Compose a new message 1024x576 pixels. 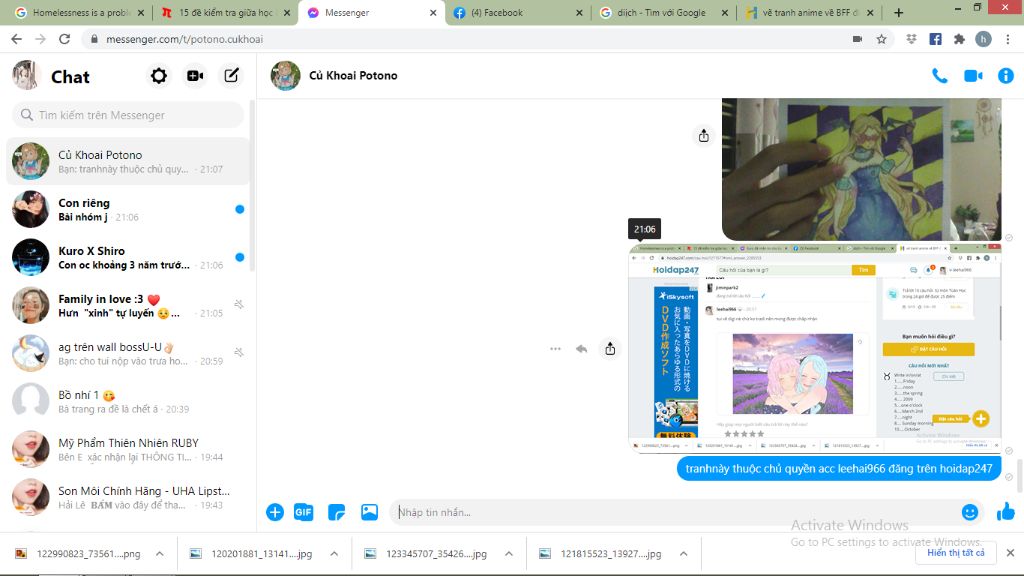[x=231, y=76]
